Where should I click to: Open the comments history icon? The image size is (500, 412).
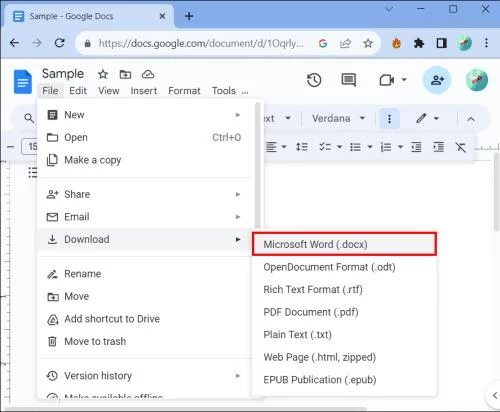[349, 80]
